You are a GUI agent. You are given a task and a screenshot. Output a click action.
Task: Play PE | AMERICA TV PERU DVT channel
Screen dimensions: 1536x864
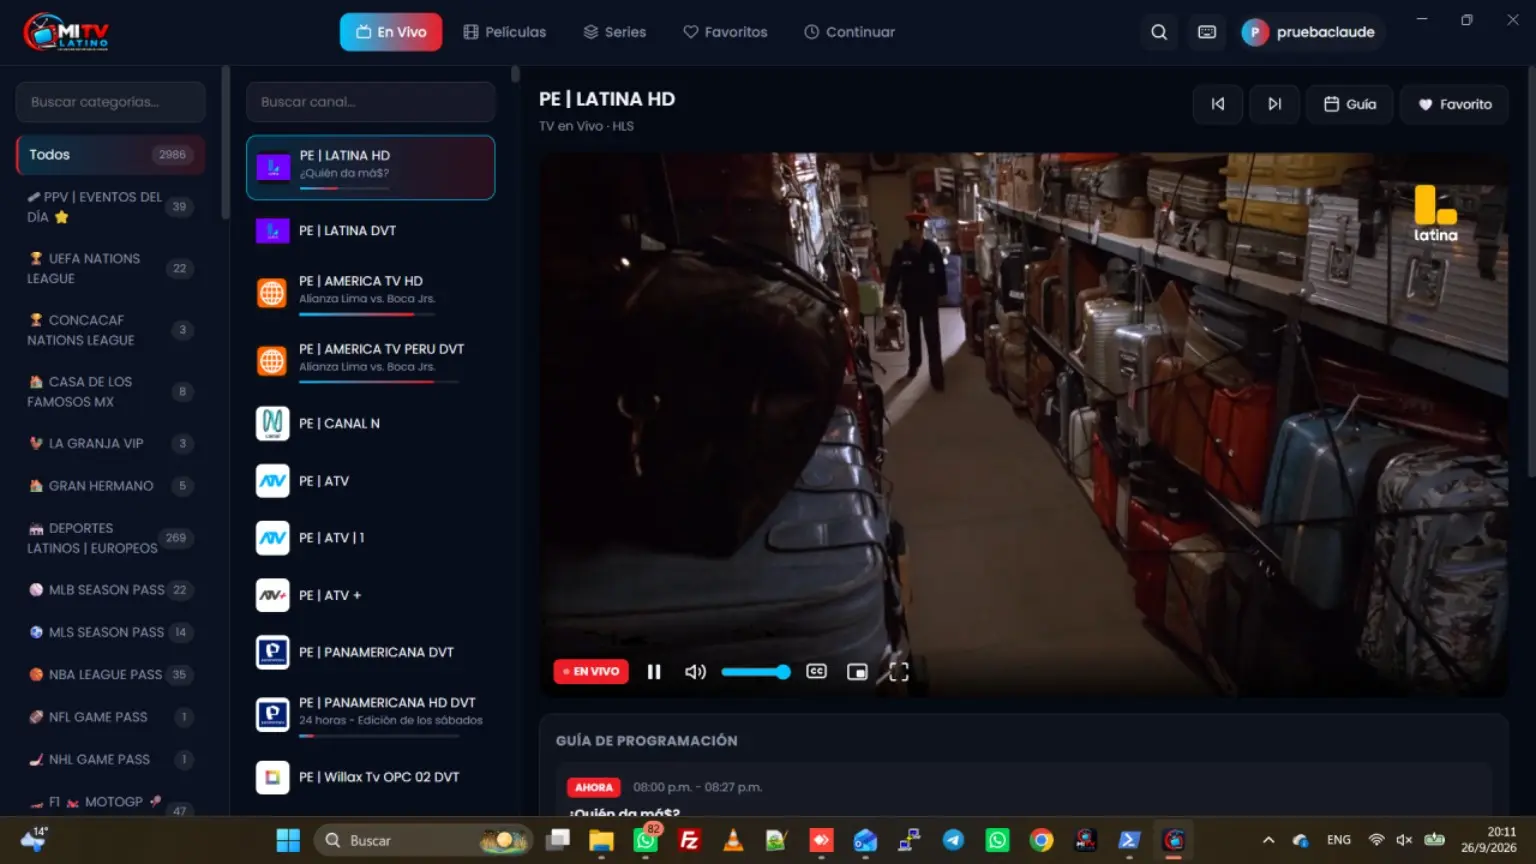(371, 359)
